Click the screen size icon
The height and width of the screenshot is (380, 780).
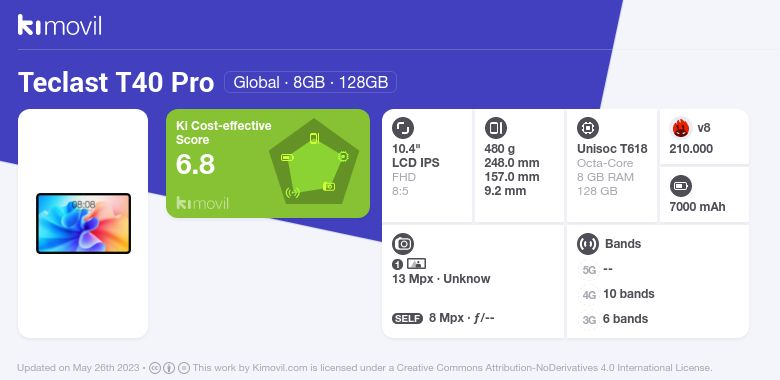(x=403, y=128)
